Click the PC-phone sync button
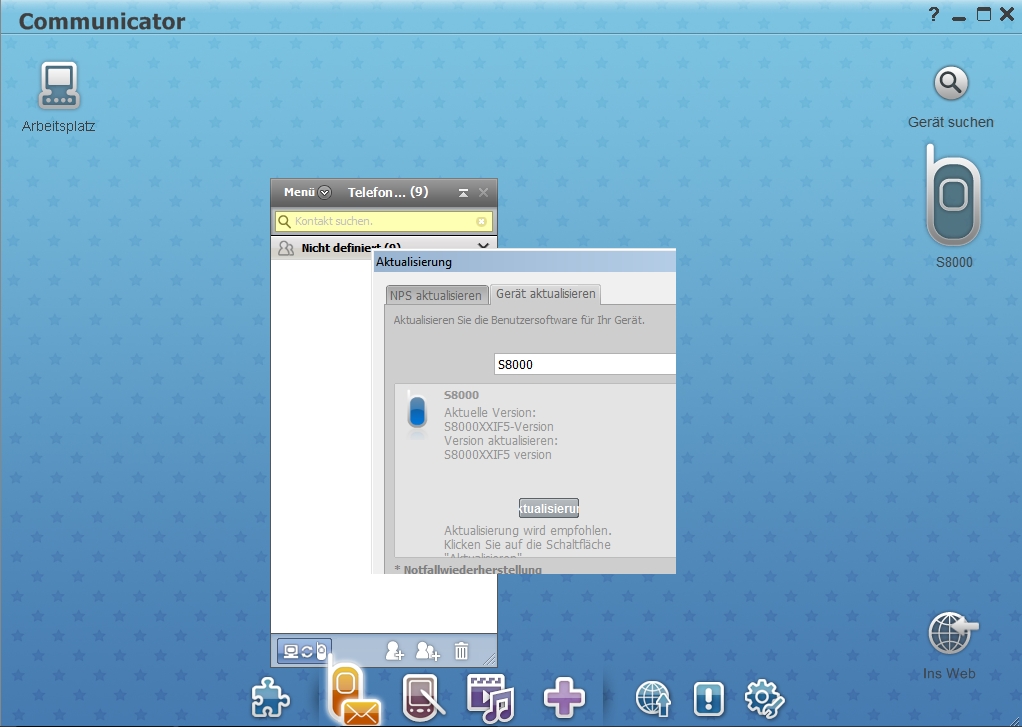The height and width of the screenshot is (727, 1022). pos(304,651)
